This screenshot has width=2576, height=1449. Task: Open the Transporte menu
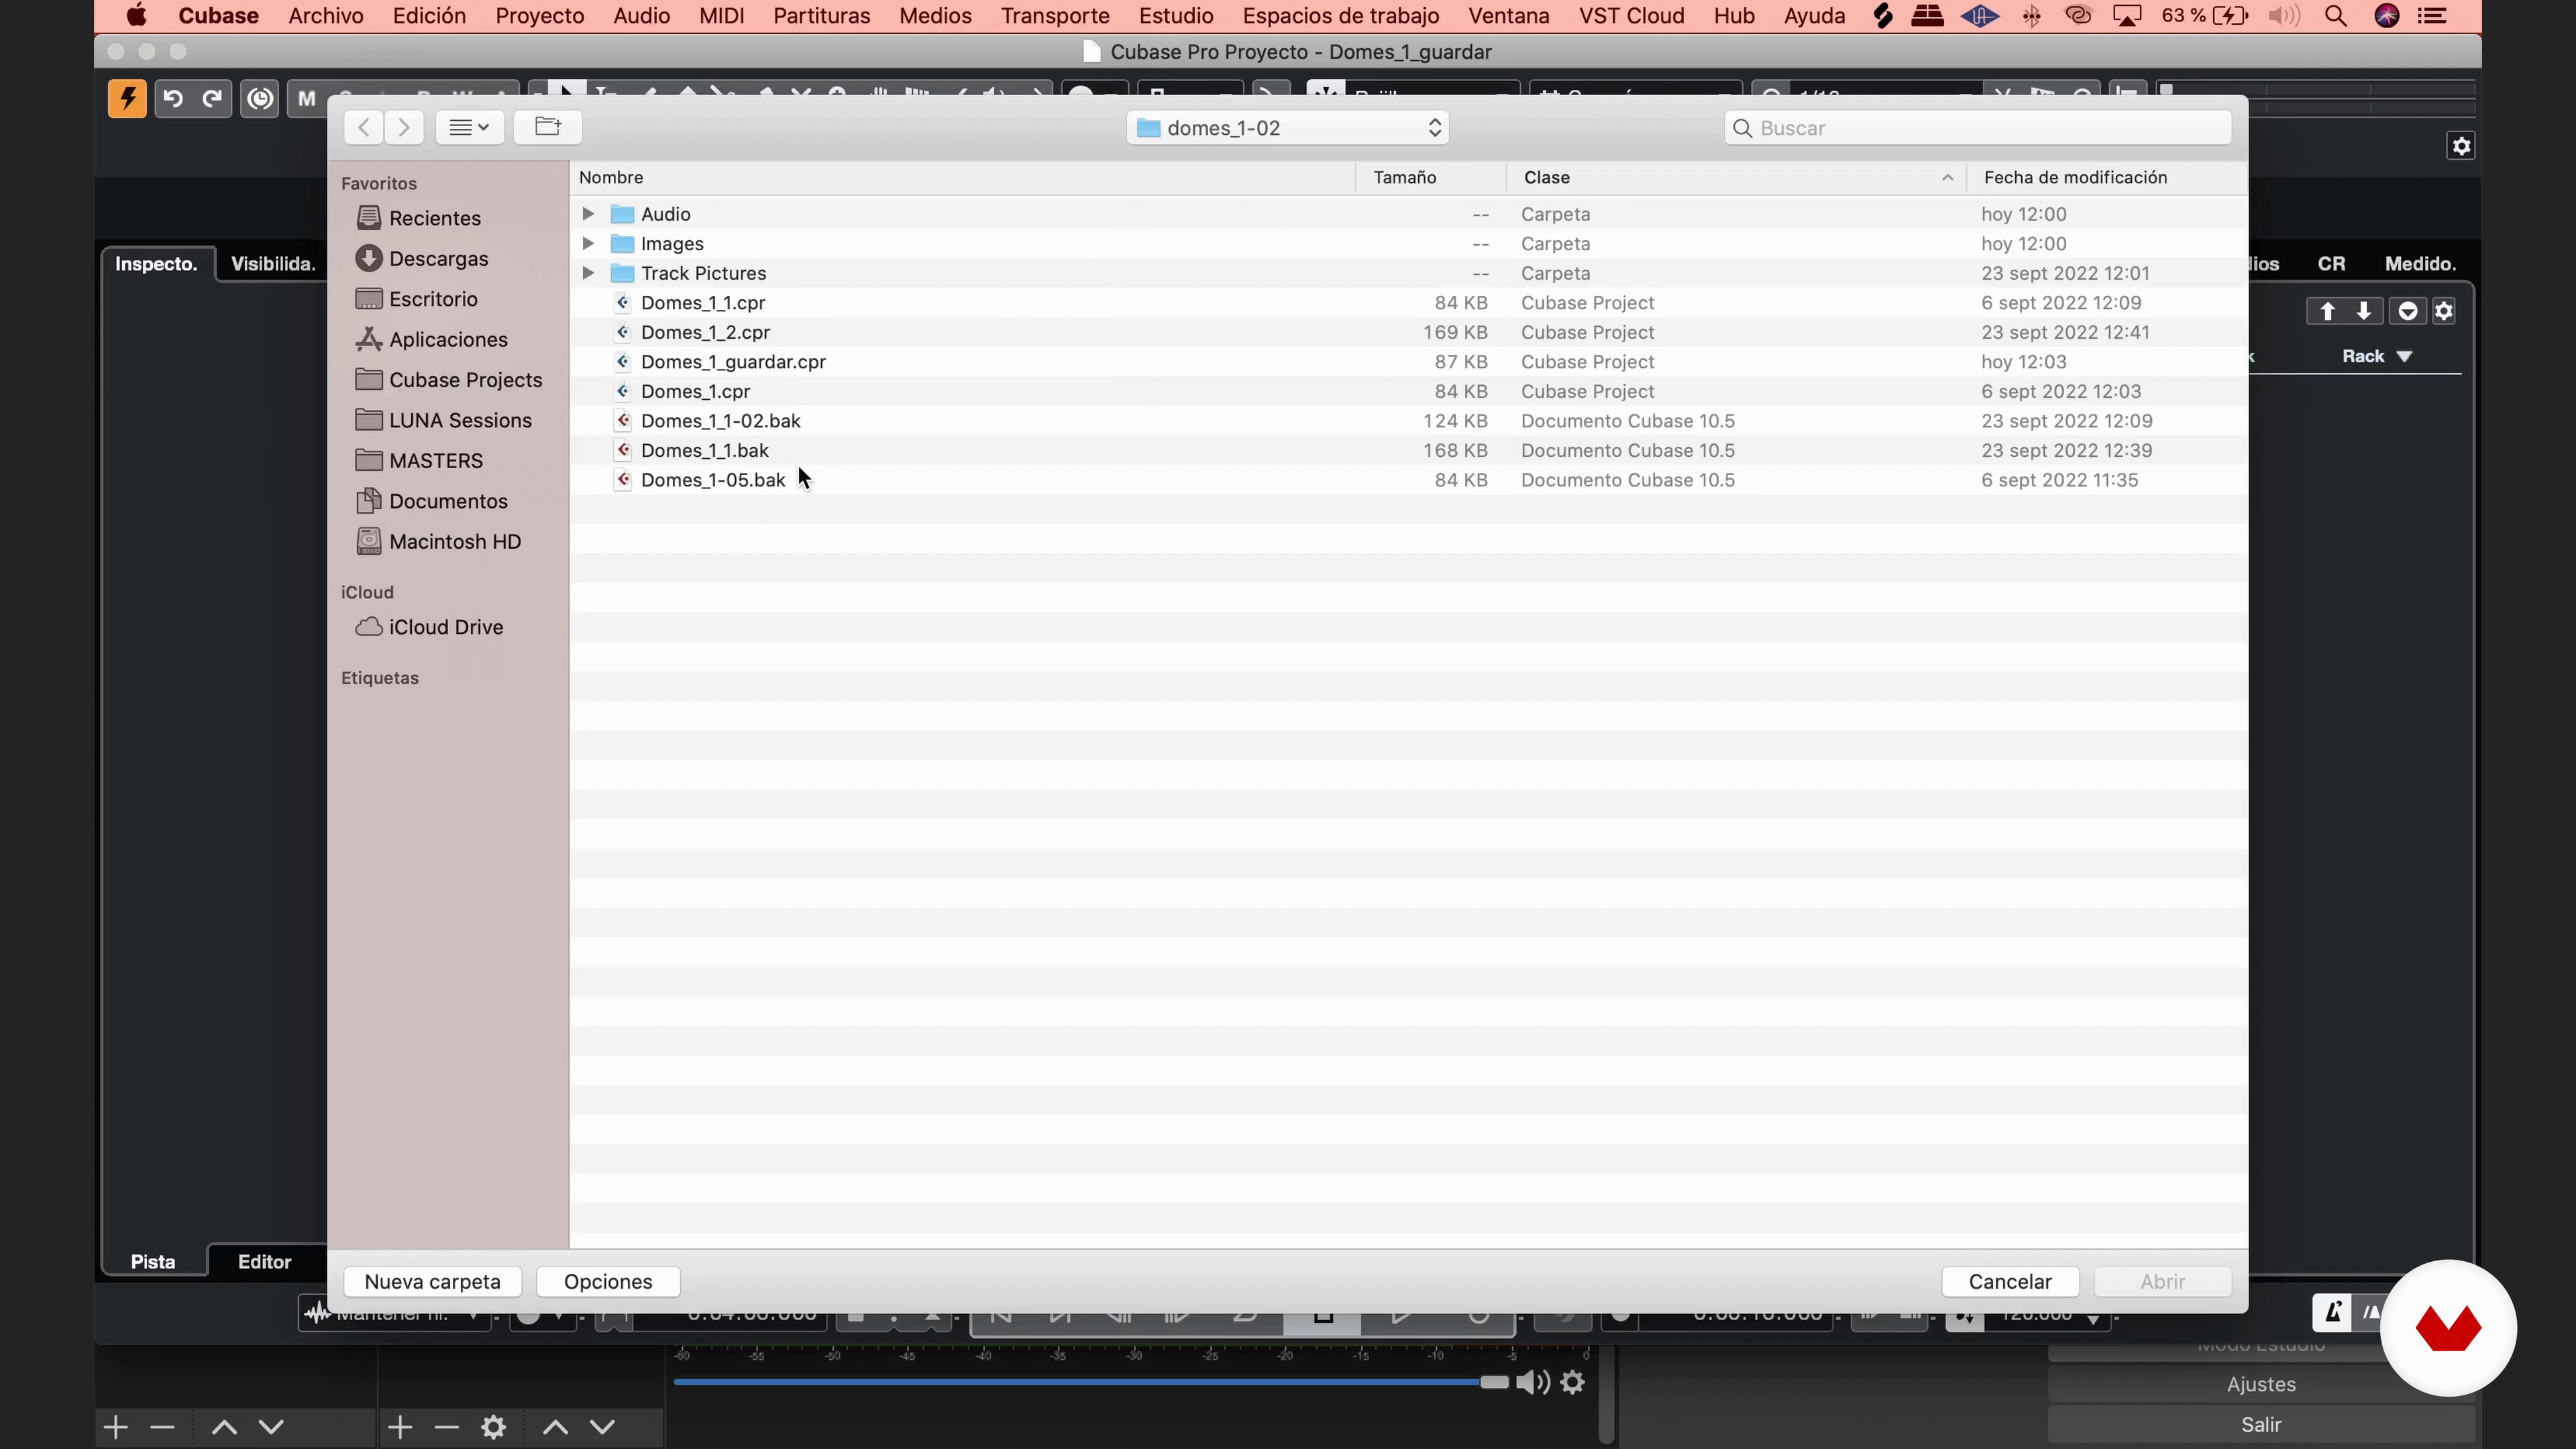(1055, 16)
